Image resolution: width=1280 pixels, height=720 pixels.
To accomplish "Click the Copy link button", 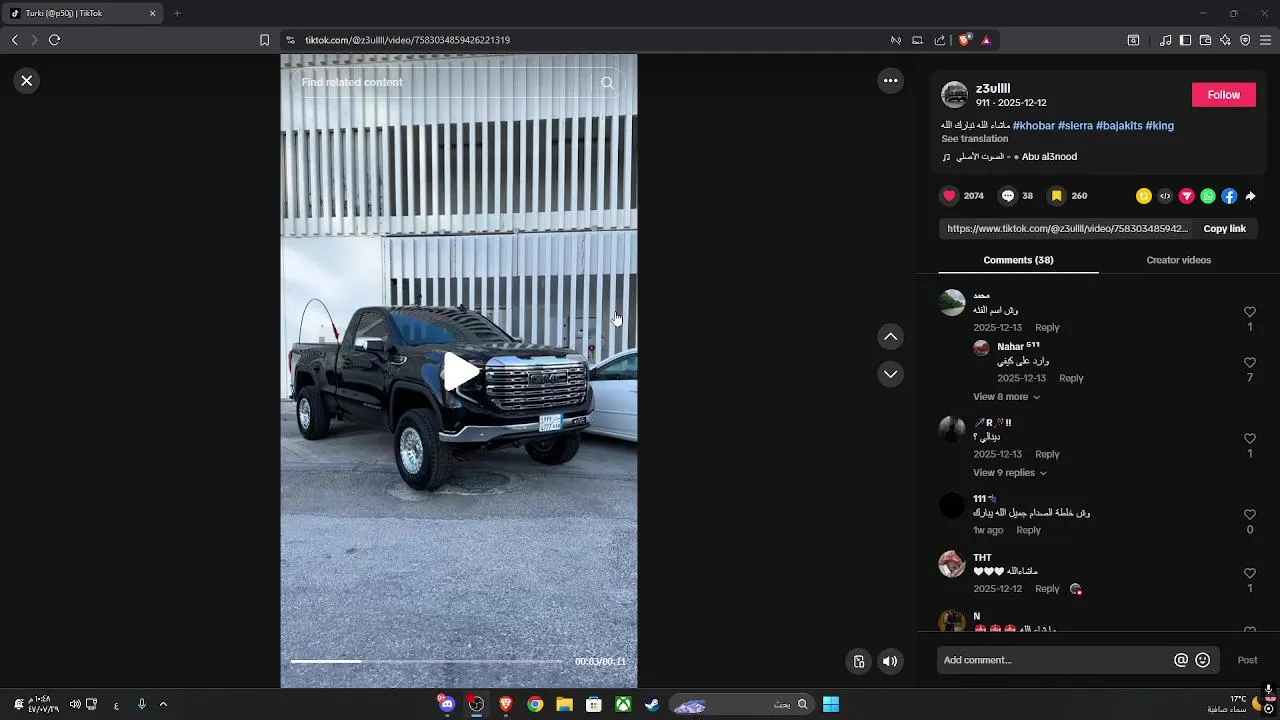I will coord(1224,229).
